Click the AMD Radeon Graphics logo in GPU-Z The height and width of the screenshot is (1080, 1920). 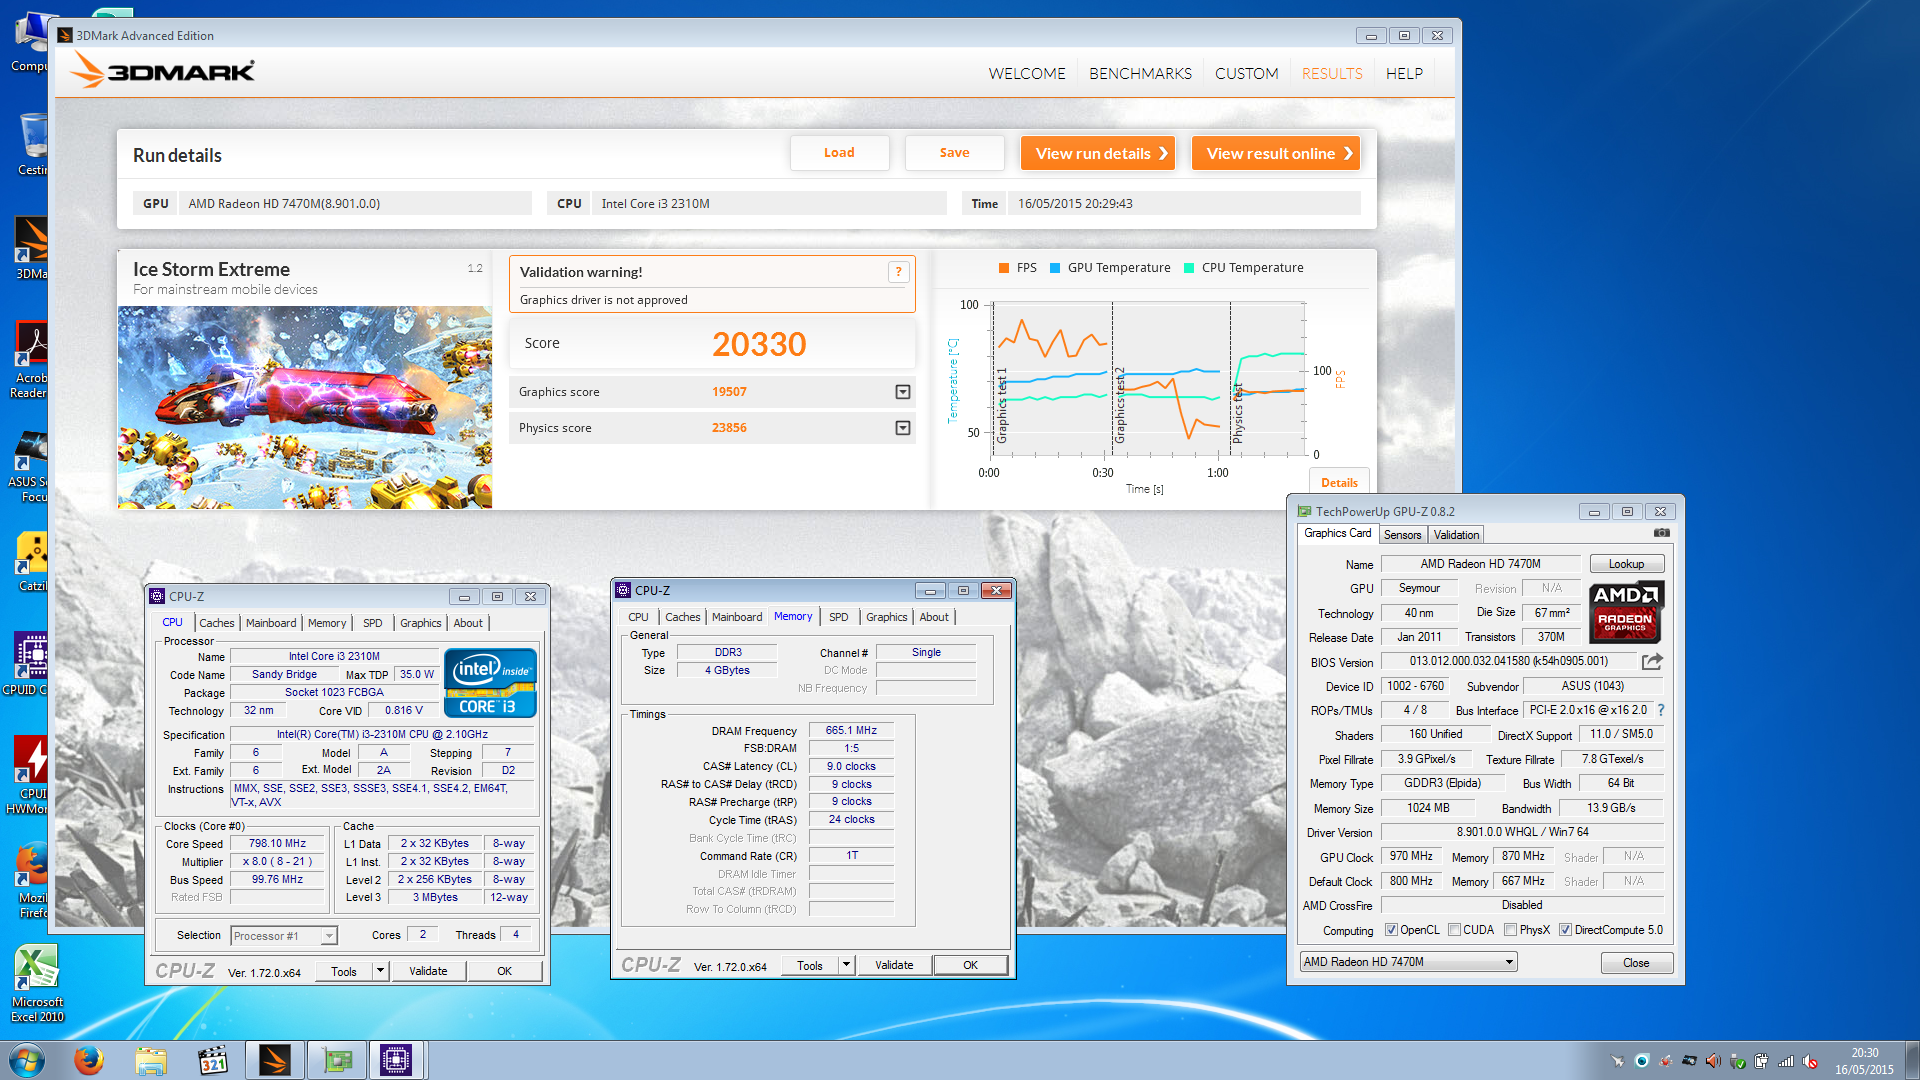(1626, 611)
